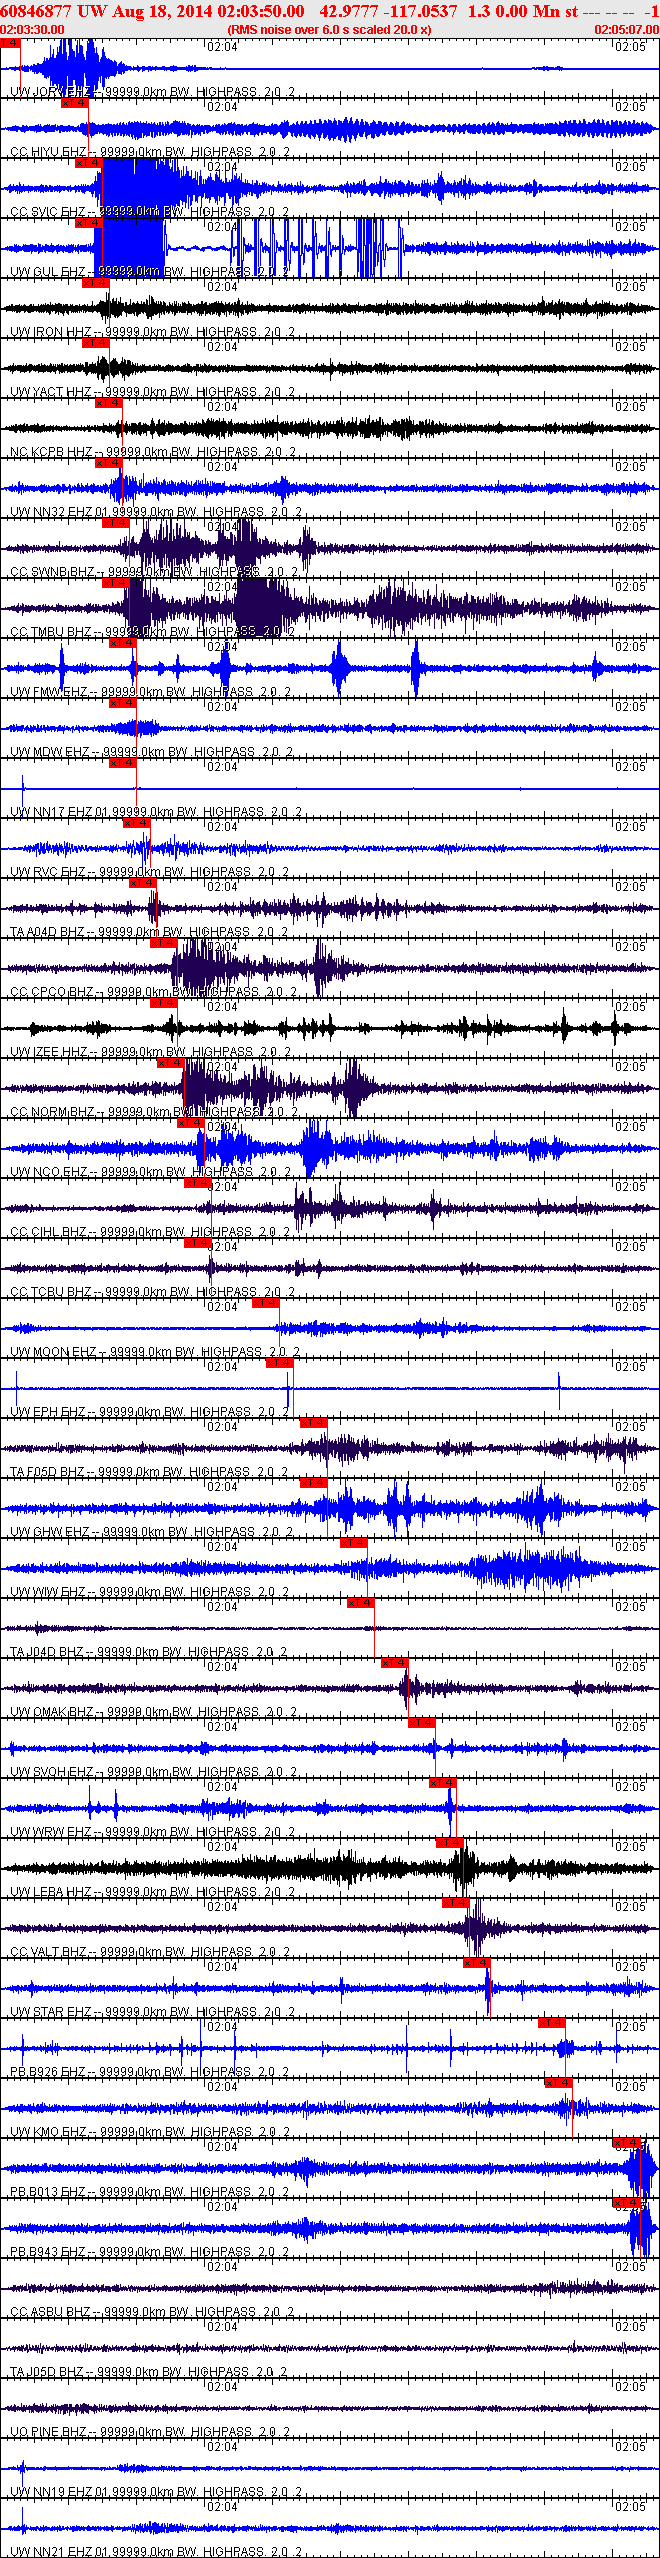Select the UO PINE BHZ station label
Viewport: 660px width, 2558px height.
[48, 2432]
